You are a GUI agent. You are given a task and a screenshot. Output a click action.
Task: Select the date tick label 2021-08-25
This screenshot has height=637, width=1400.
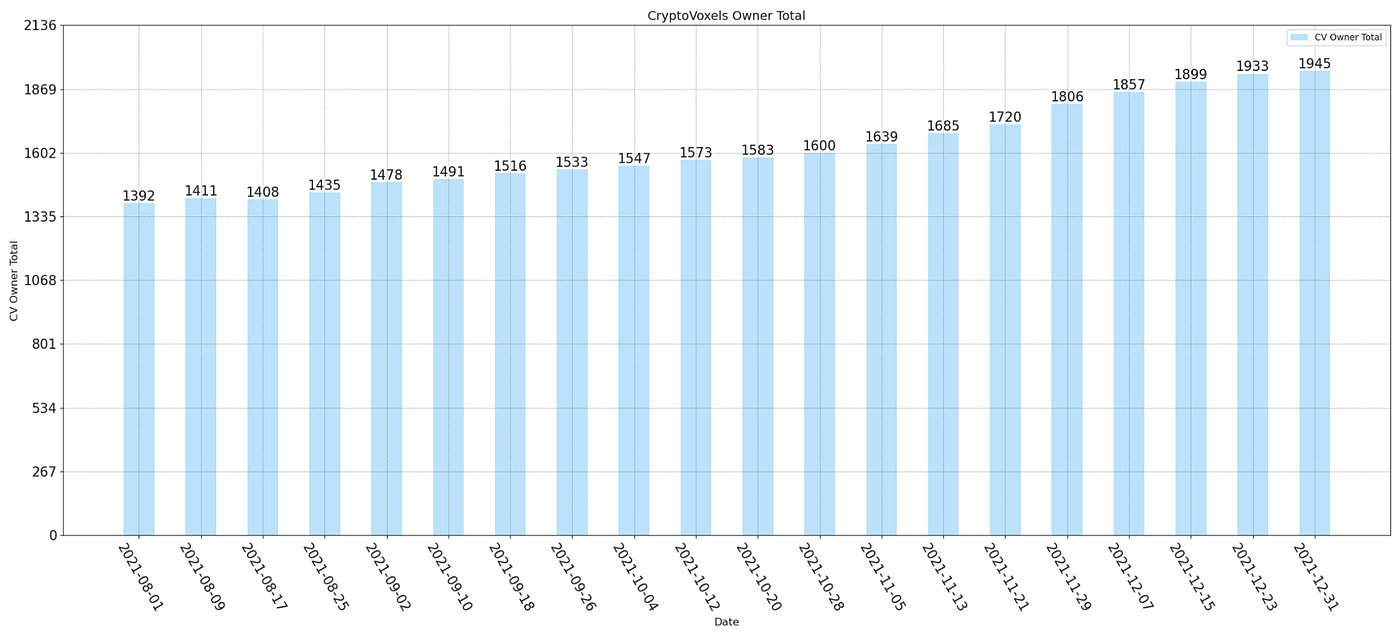(x=325, y=577)
